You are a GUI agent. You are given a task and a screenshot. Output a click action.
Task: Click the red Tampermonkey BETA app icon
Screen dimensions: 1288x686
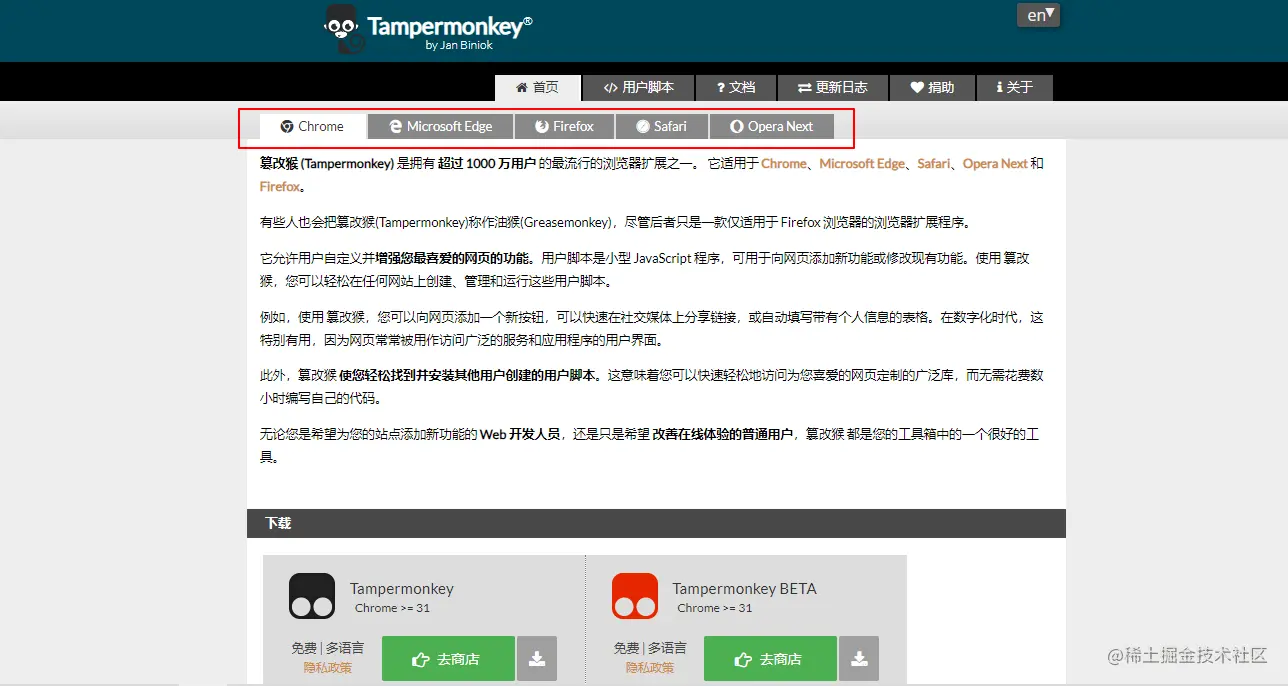pos(635,596)
